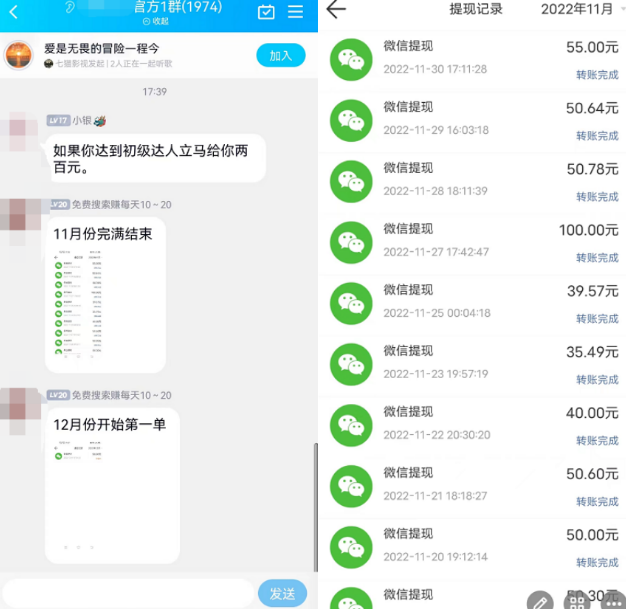Click 转账完成 status for the 39.57元 entry
Image resolution: width=628 pixels, height=609 pixels.
pos(597,319)
